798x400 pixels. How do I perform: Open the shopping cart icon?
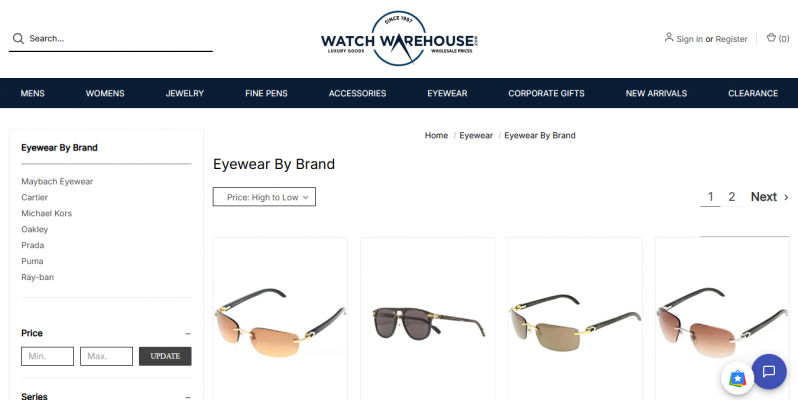coord(771,38)
